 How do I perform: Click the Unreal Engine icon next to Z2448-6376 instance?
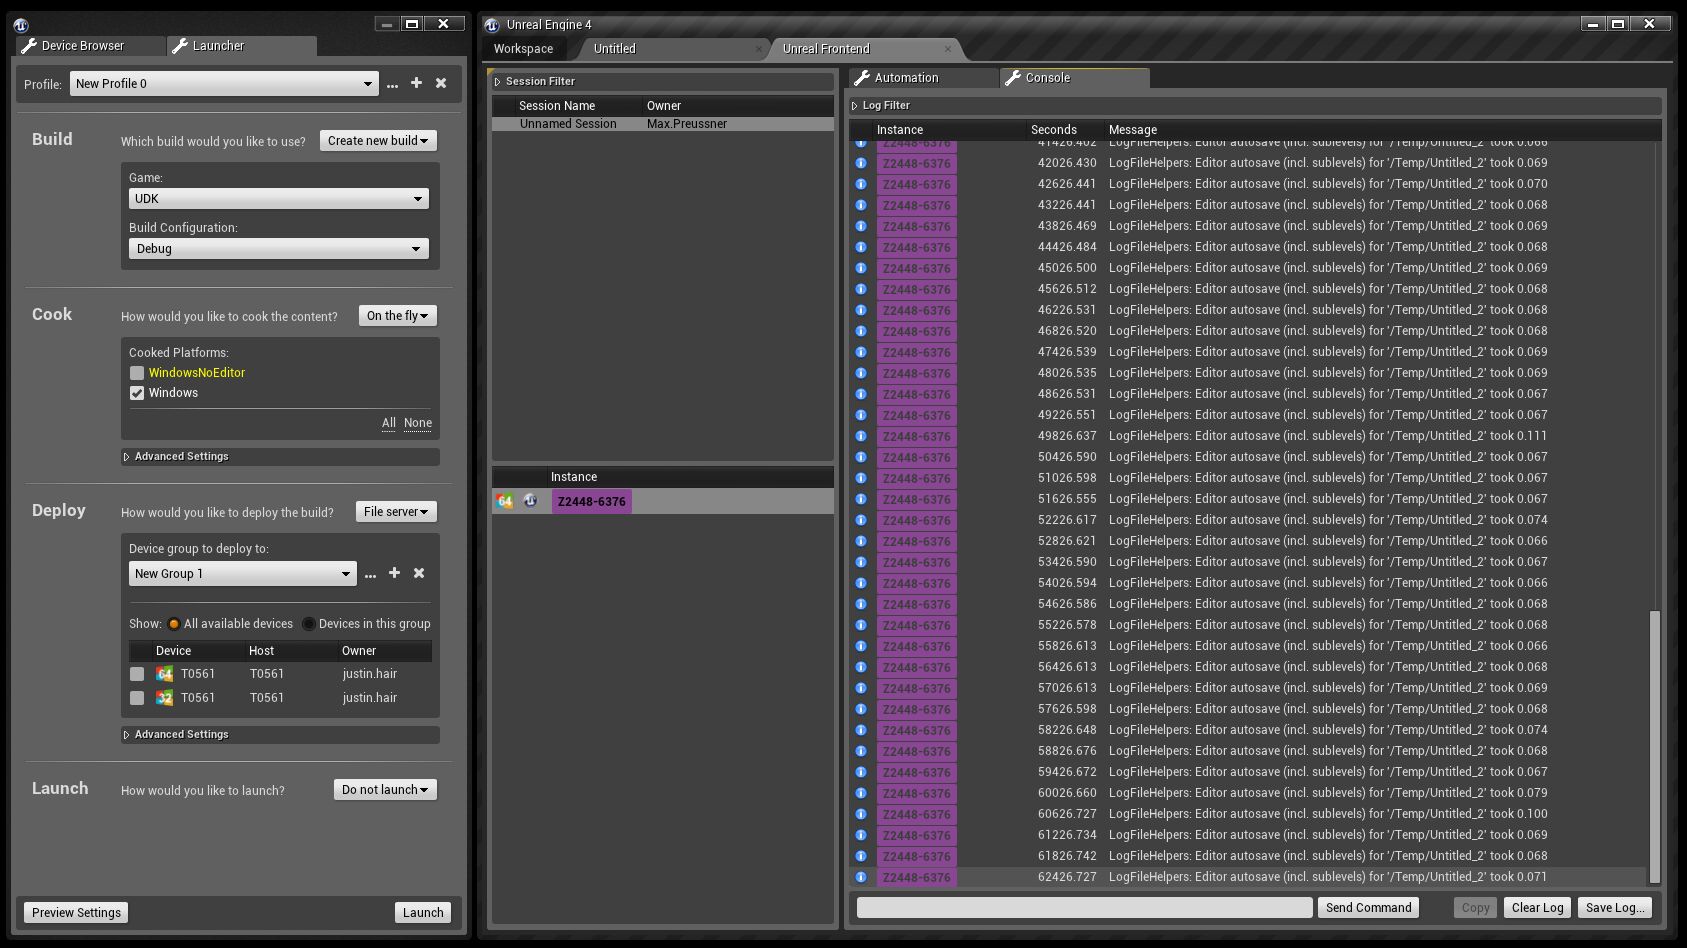pos(529,500)
